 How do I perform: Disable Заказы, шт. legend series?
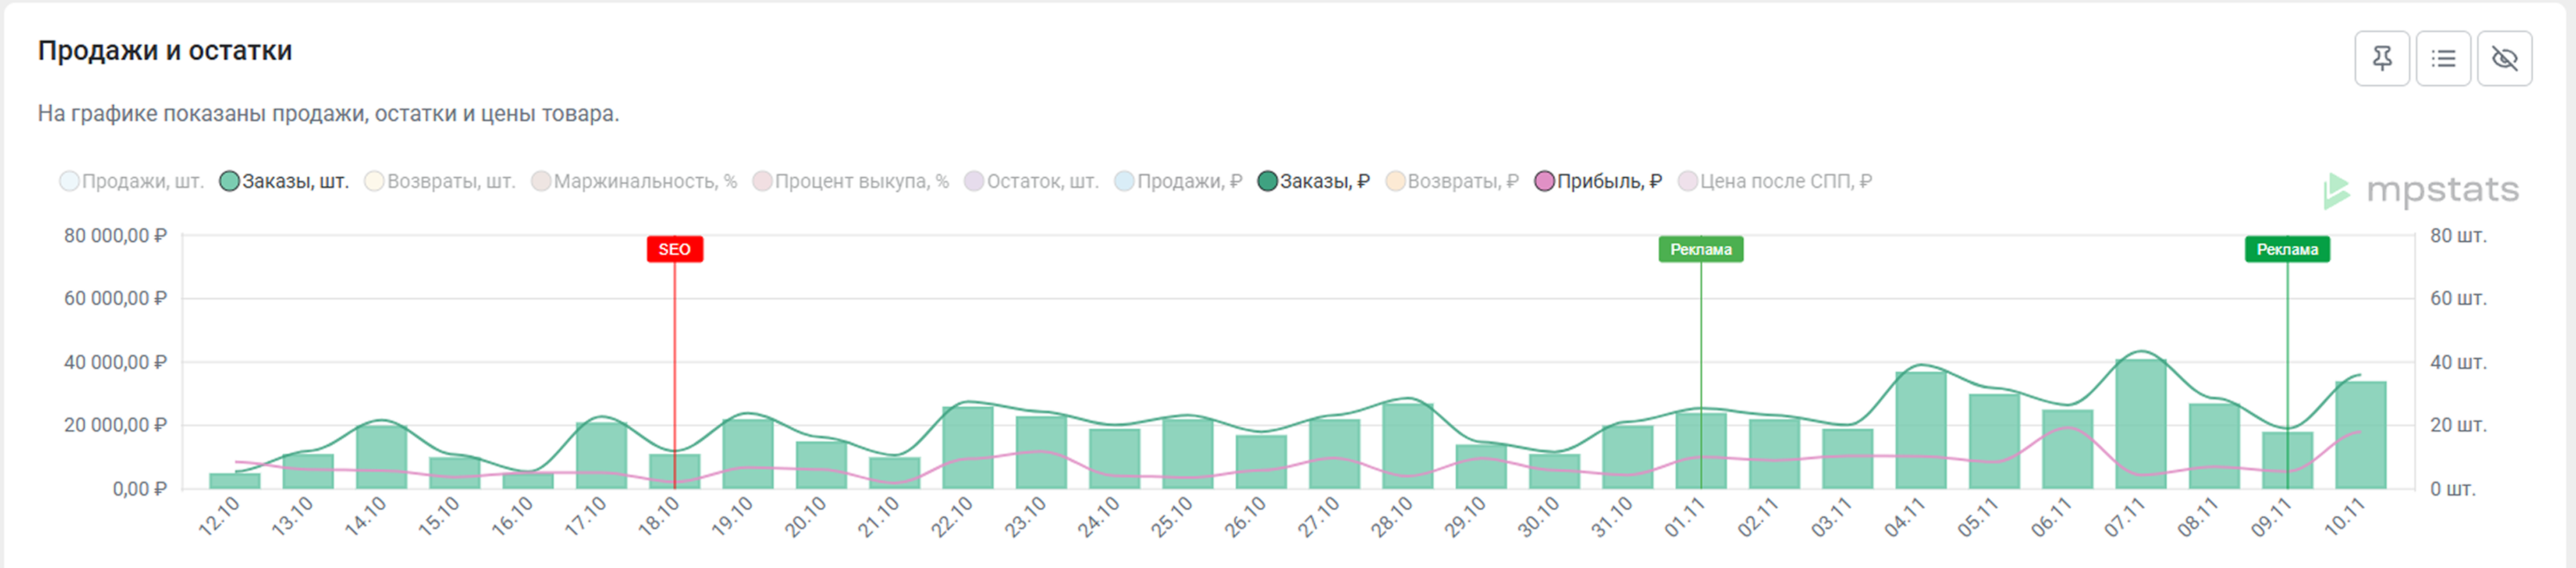pyautogui.click(x=285, y=181)
